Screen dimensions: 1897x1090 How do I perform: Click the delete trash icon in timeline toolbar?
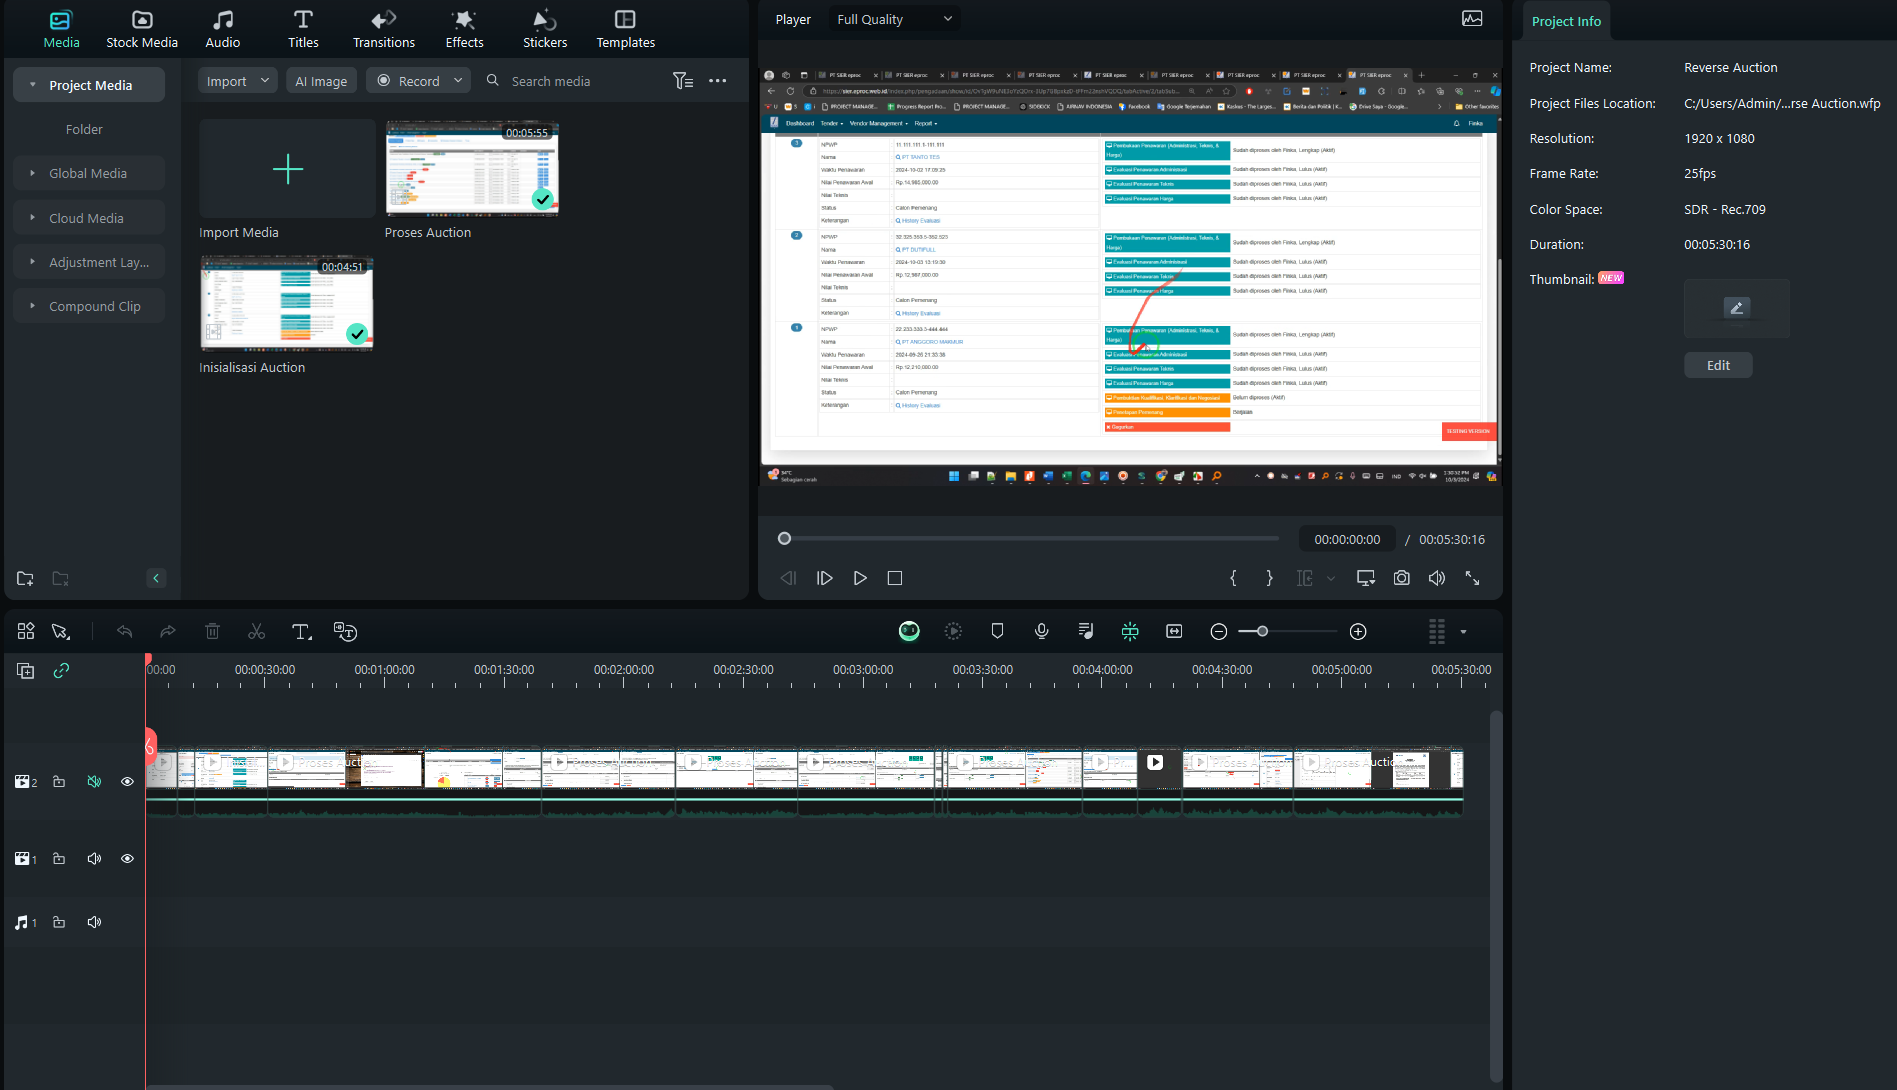click(x=212, y=632)
